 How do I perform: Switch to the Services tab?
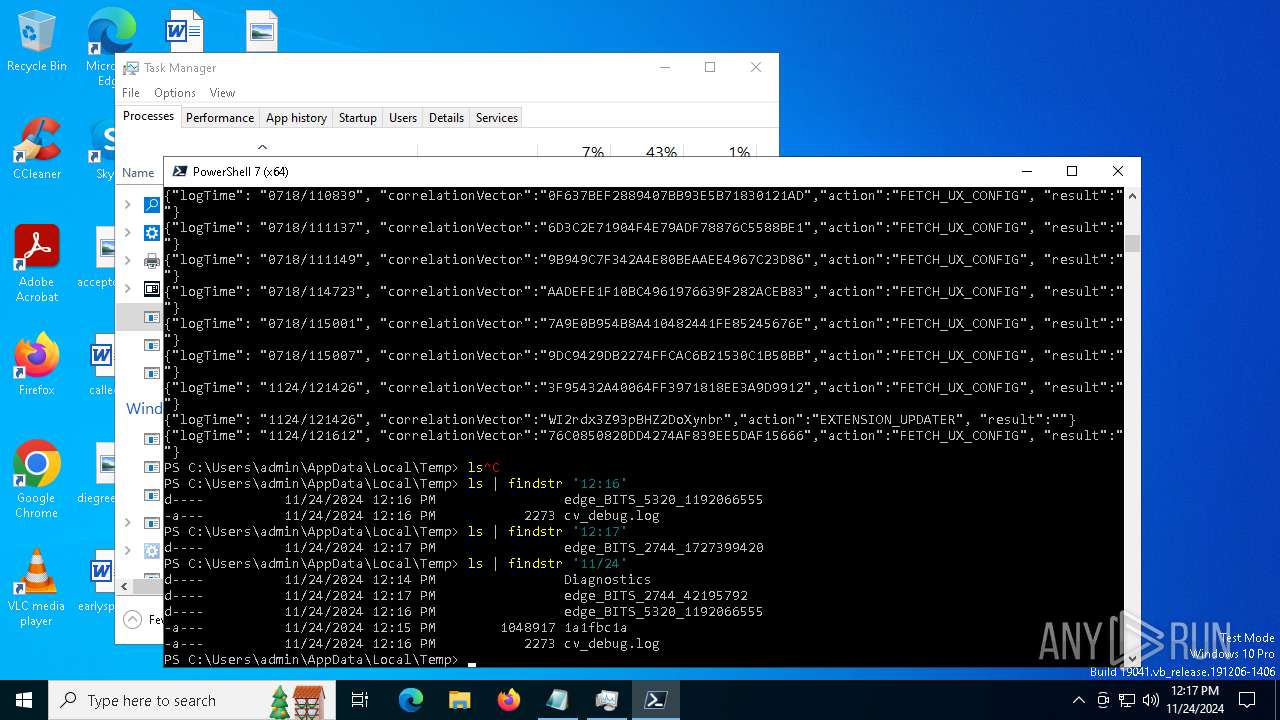(x=497, y=118)
